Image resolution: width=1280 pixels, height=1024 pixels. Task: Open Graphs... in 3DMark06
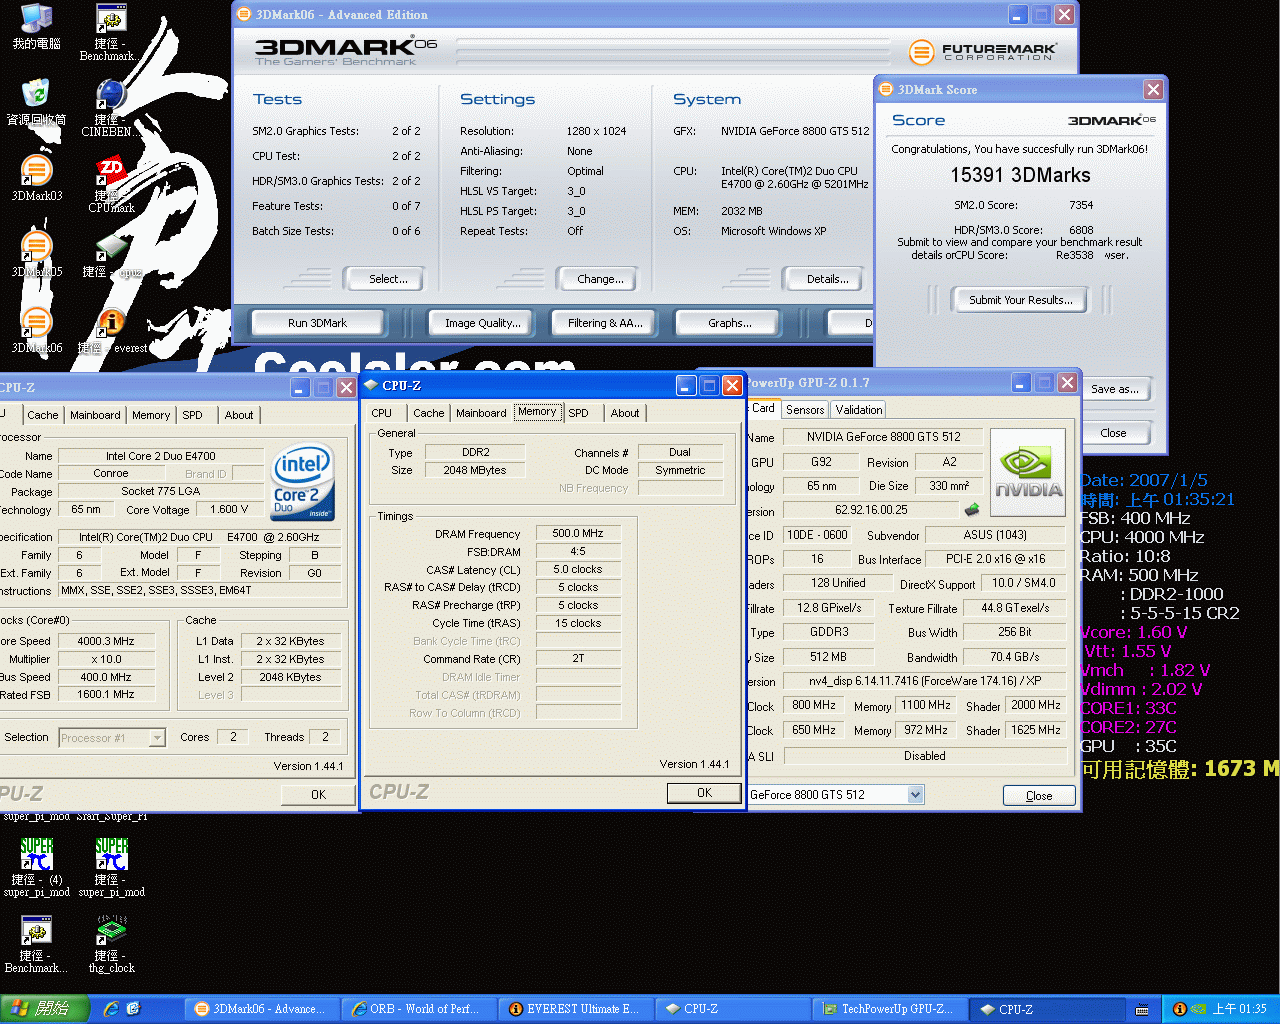click(x=730, y=323)
